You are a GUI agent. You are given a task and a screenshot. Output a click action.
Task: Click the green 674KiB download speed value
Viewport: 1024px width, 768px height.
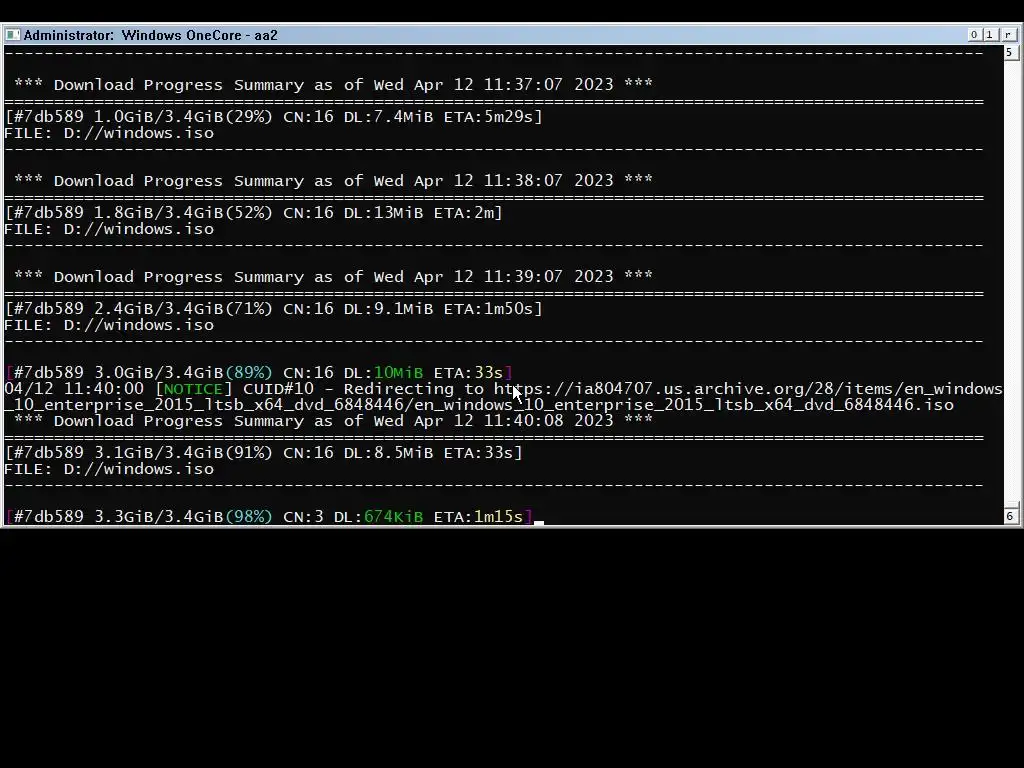click(x=393, y=517)
